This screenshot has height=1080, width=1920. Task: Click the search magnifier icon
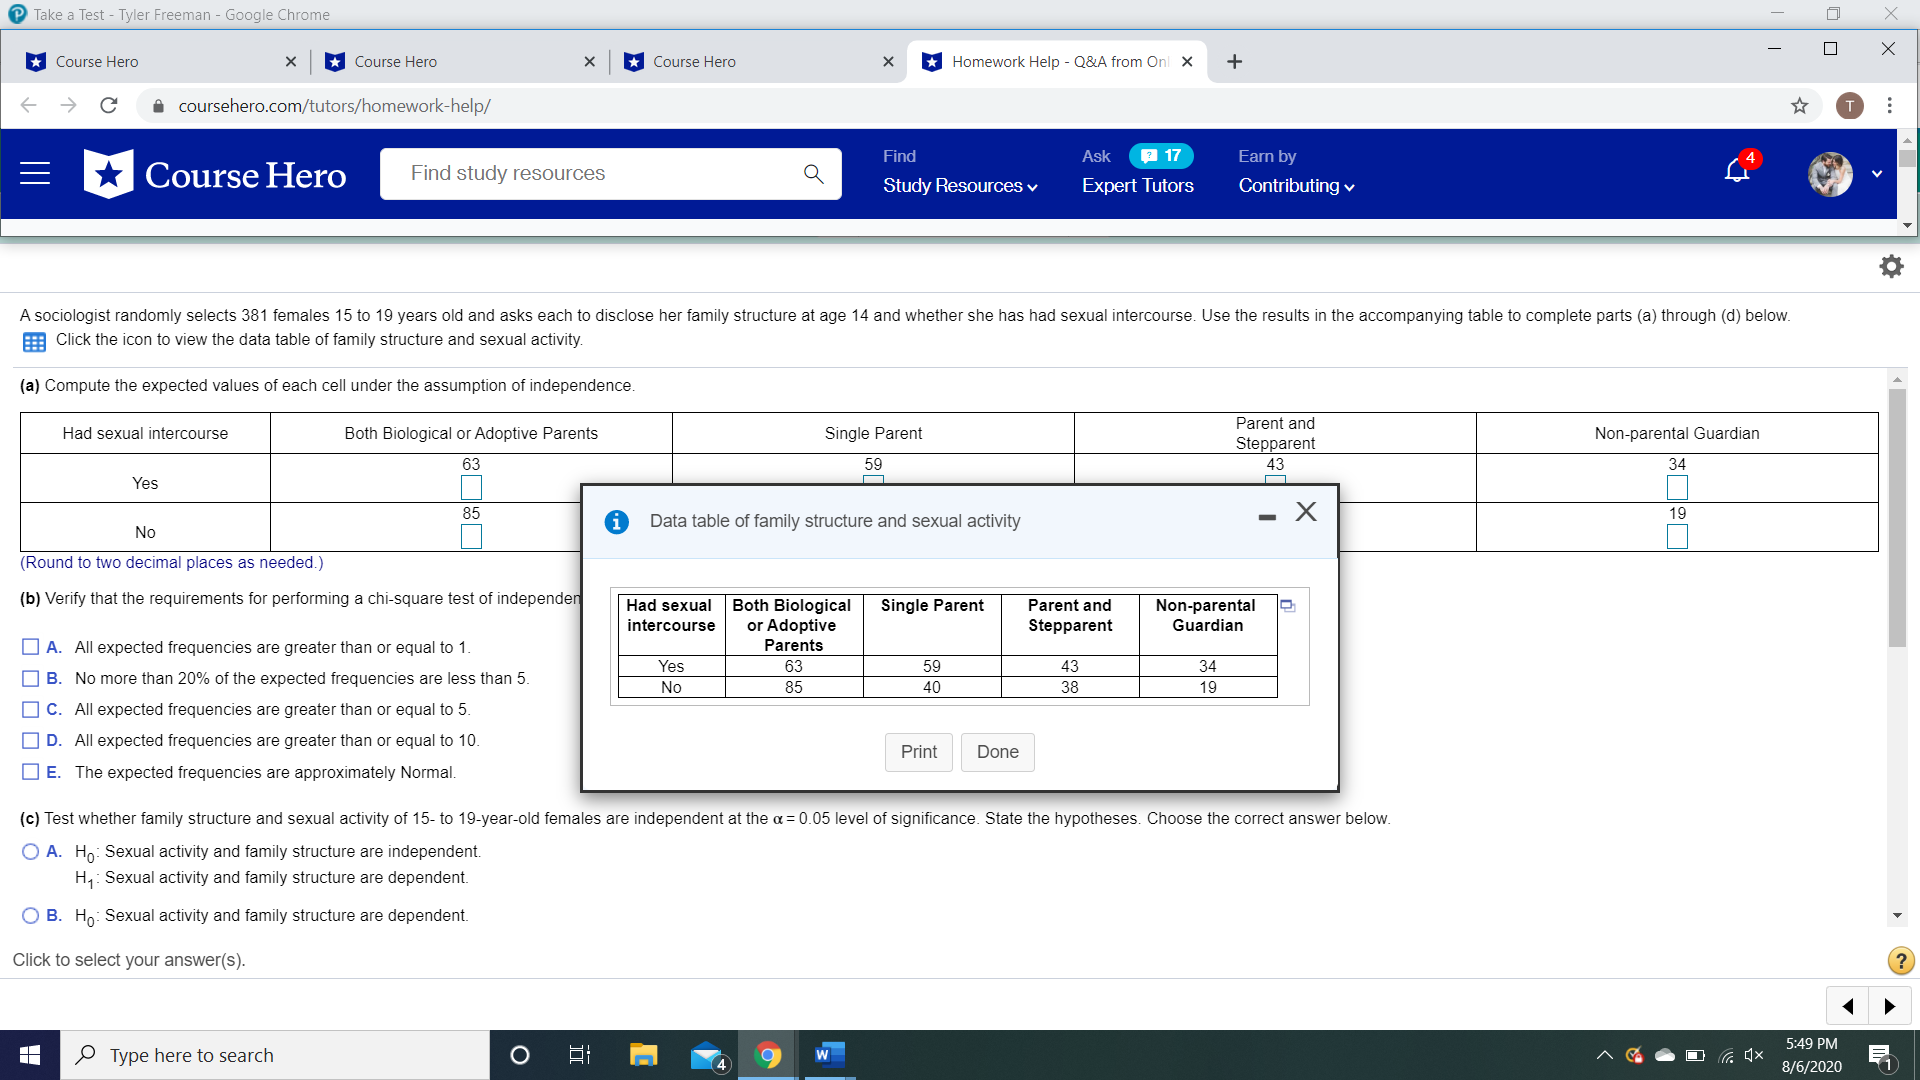(x=813, y=174)
